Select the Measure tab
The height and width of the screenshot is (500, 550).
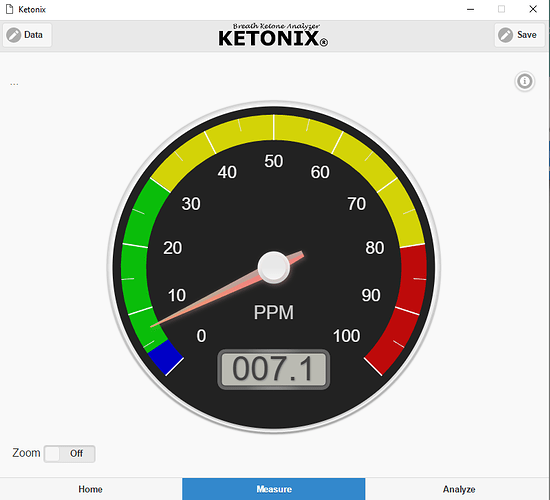point(274,489)
